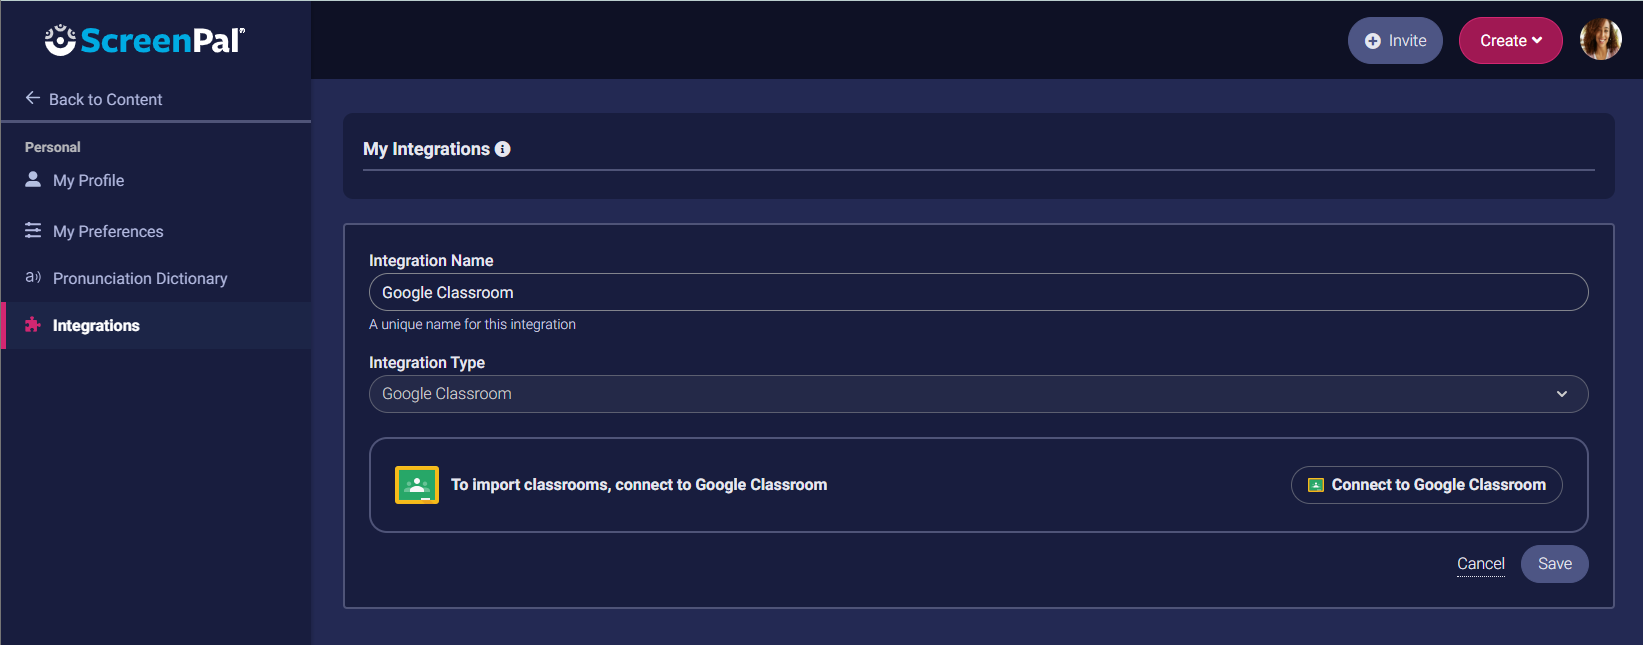This screenshot has height=645, width=1643.
Task: Open the Create dropdown menu
Action: pos(1510,40)
